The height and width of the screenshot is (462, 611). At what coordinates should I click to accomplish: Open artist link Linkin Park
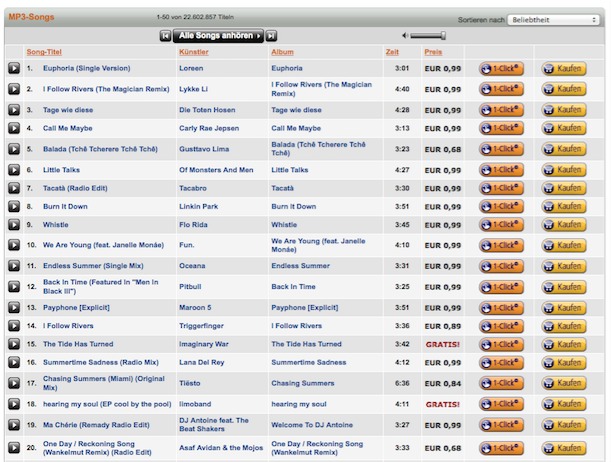[204, 206]
